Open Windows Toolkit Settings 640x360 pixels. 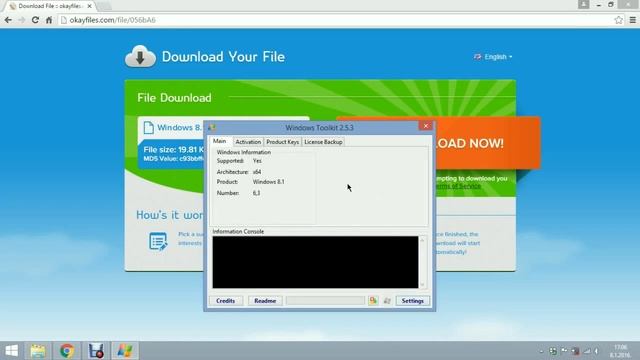click(413, 301)
